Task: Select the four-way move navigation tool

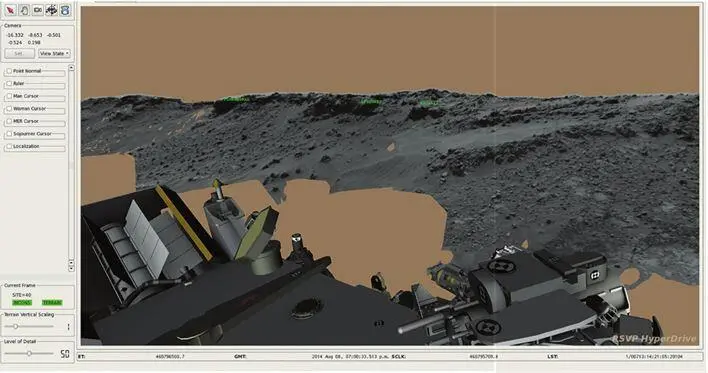Action: point(51,10)
